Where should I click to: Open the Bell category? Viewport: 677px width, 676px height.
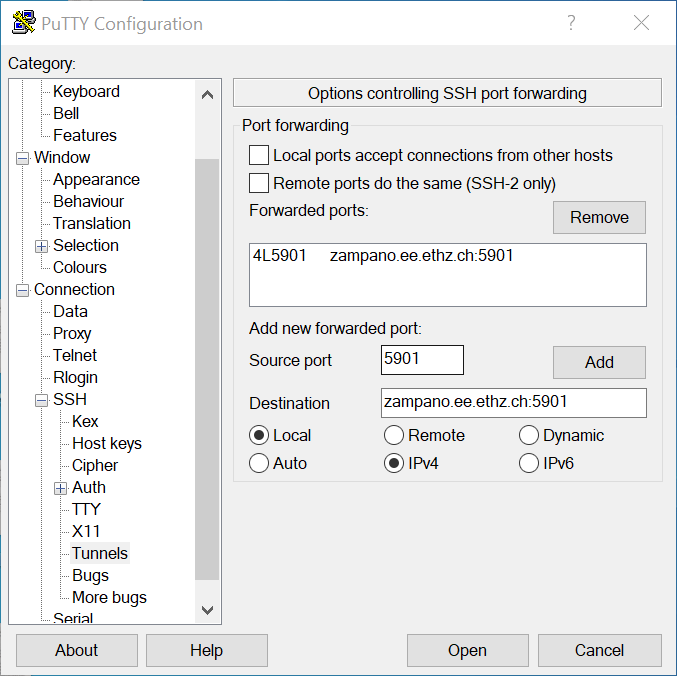point(66,114)
